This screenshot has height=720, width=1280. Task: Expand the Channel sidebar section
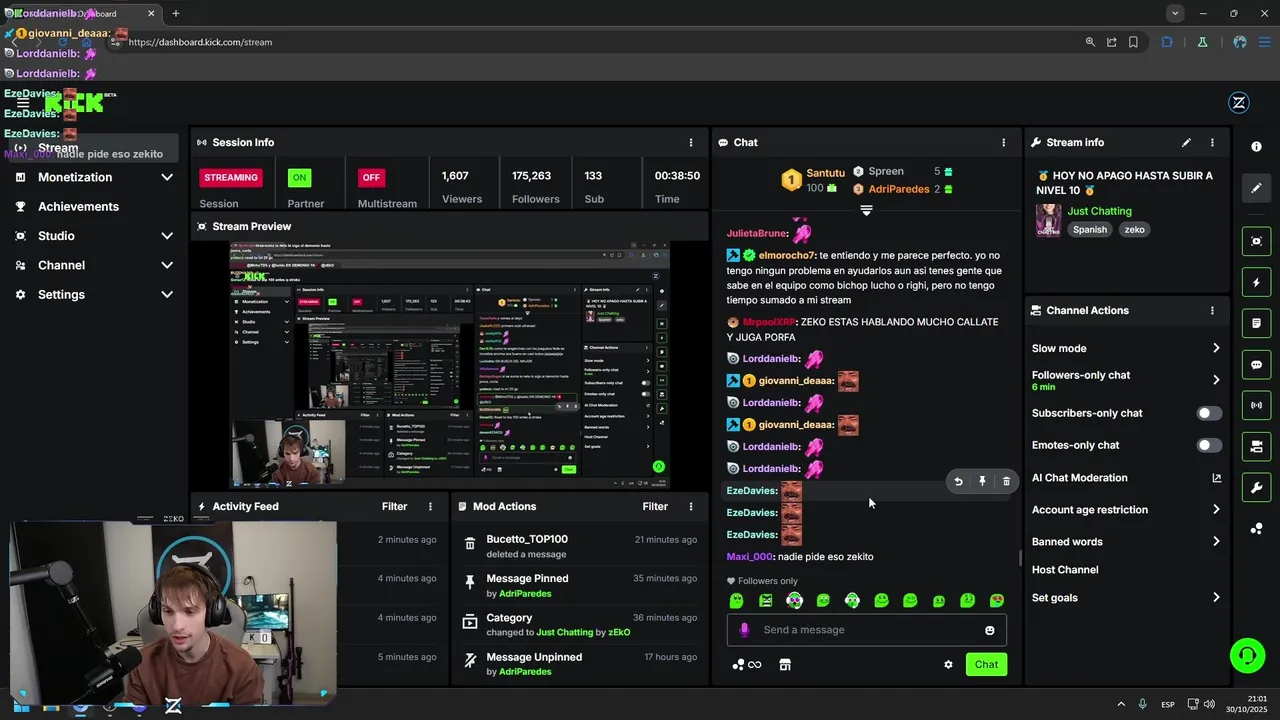pyautogui.click(x=167, y=265)
